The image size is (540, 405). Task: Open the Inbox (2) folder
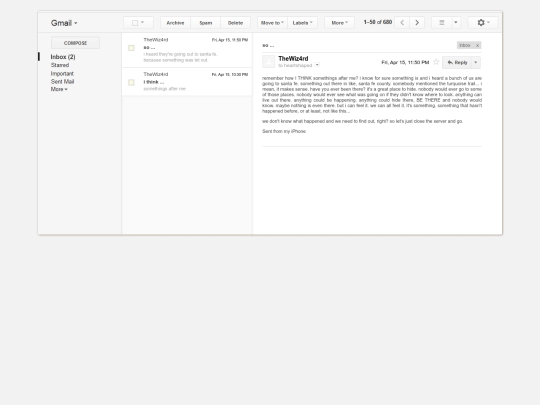(x=63, y=57)
